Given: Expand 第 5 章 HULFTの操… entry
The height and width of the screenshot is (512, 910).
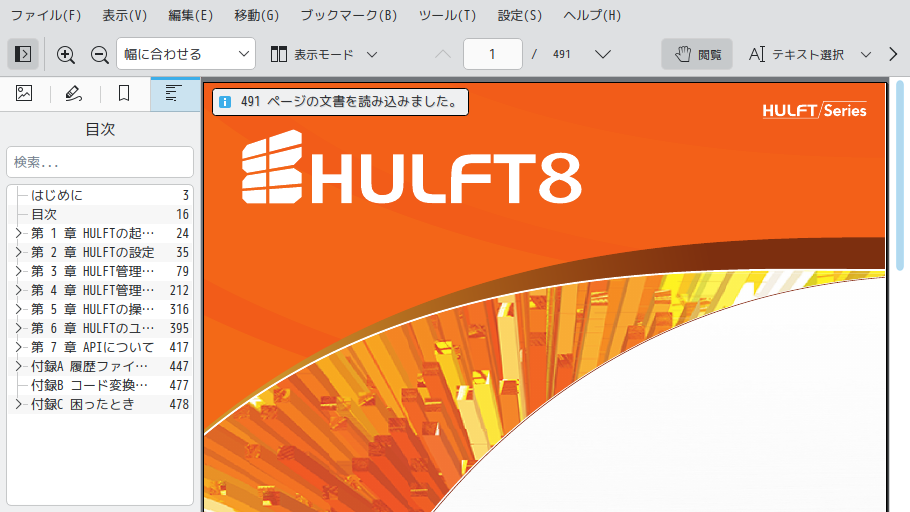Looking at the screenshot, I should (18, 309).
